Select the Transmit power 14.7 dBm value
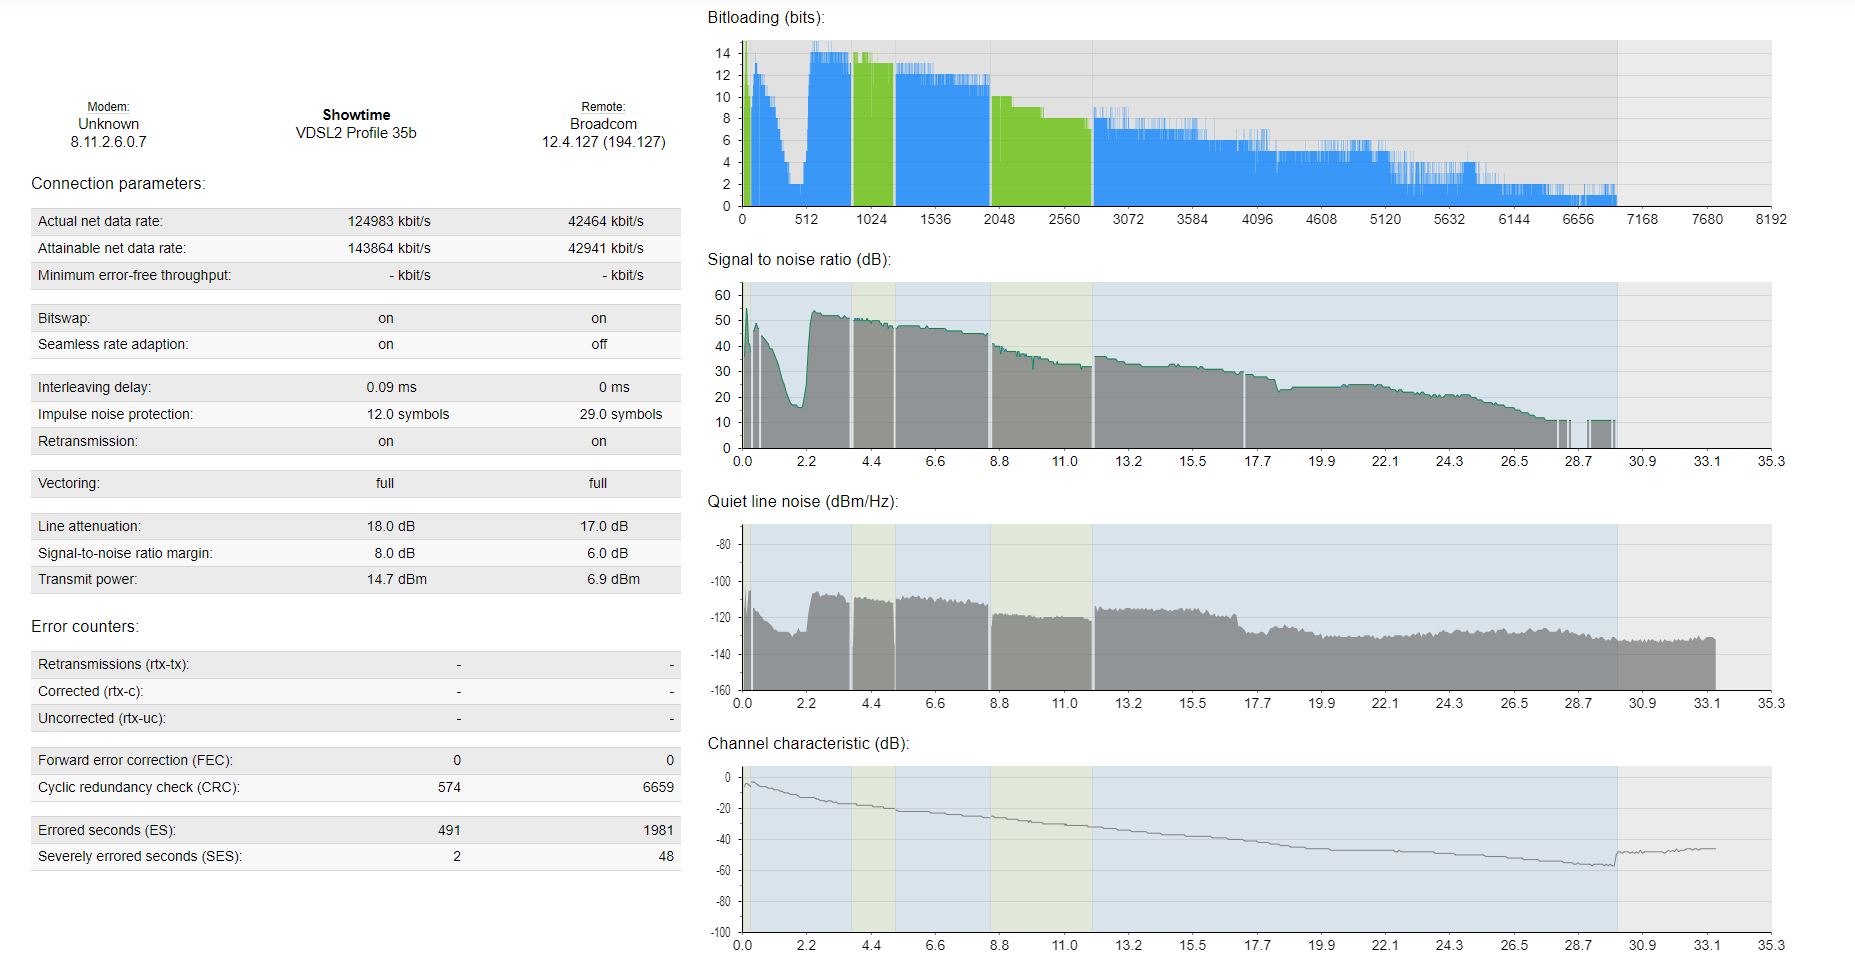The width and height of the screenshot is (1855, 972). tap(396, 578)
